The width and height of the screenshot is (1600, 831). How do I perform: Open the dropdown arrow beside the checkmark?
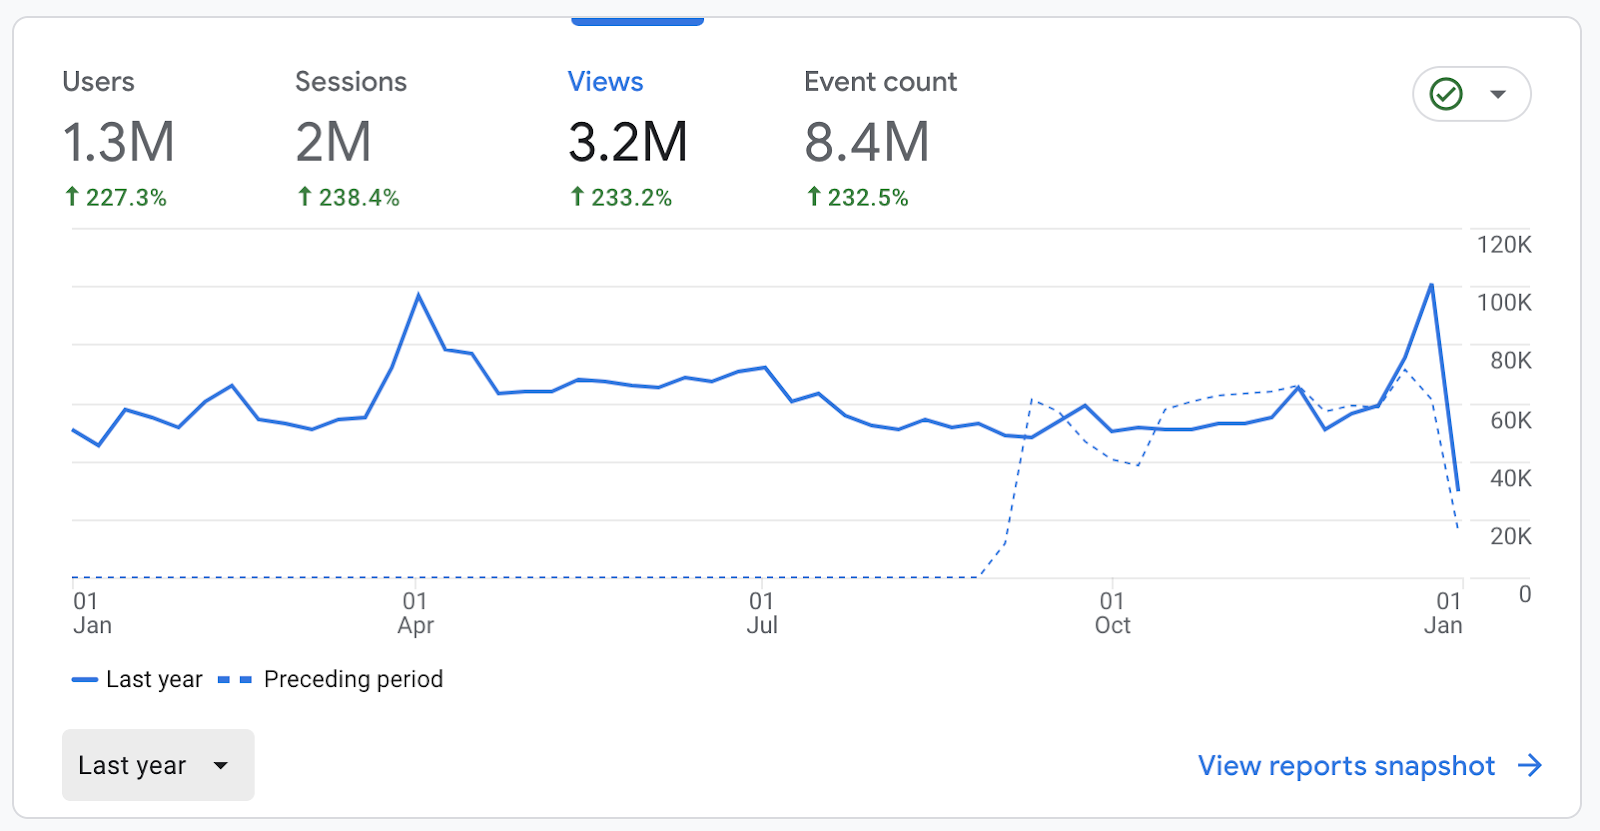pyautogui.click(x=1497, y=94)
